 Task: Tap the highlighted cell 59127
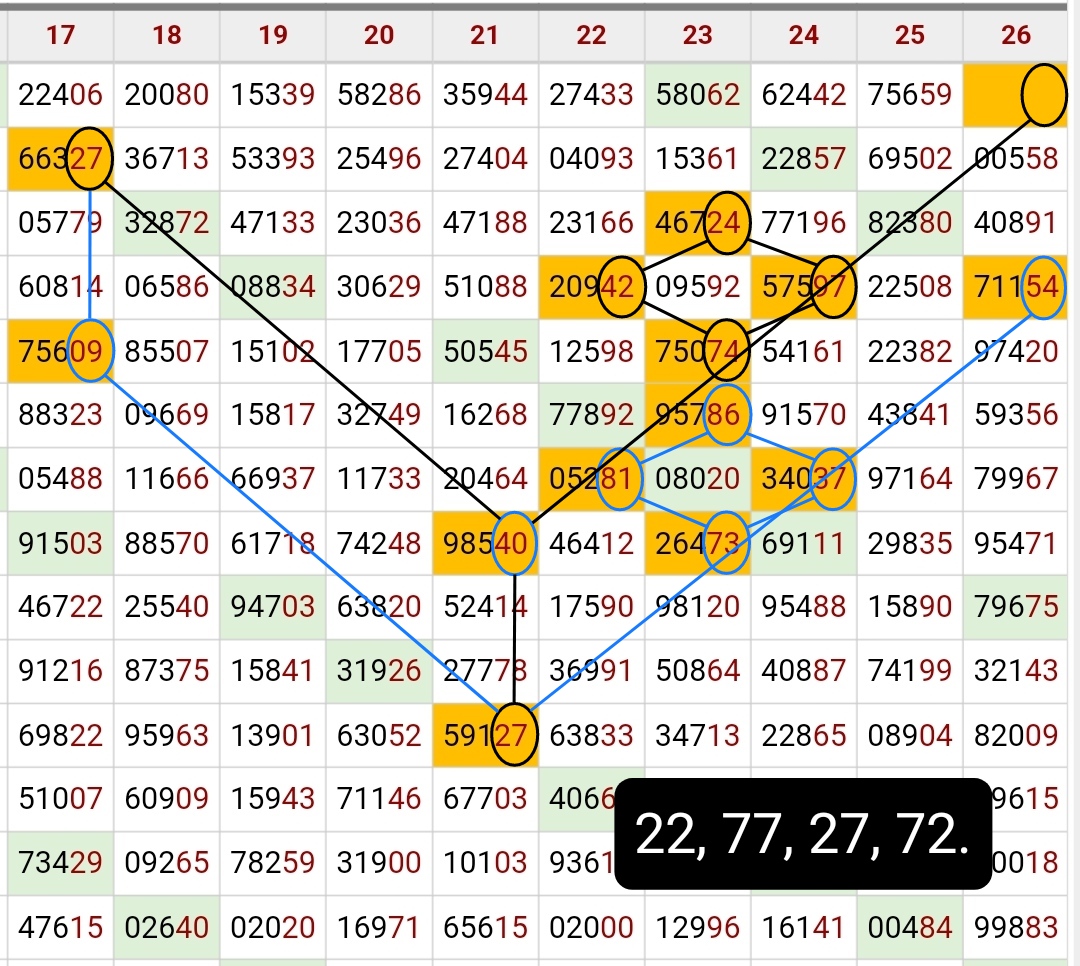pyautogui.click(x=485, y=736)
